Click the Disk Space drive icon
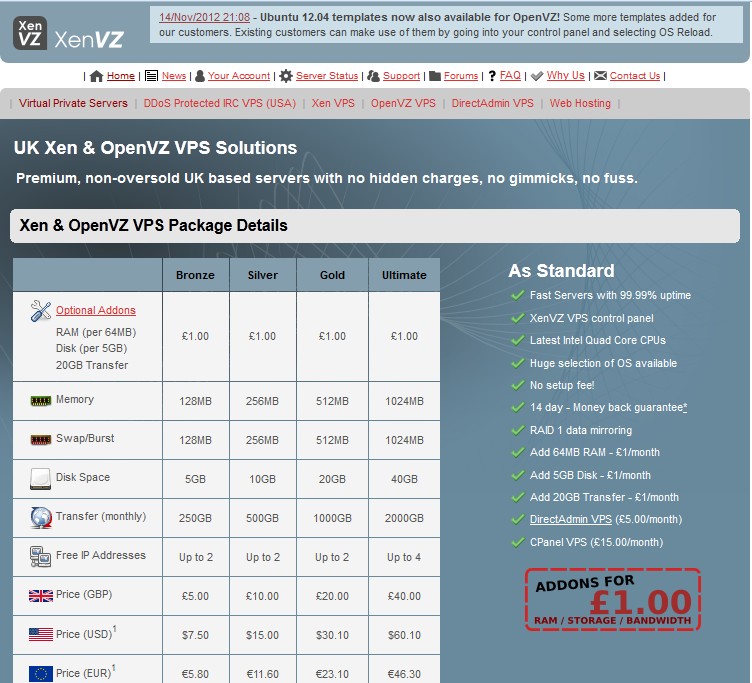 (40, 478)
